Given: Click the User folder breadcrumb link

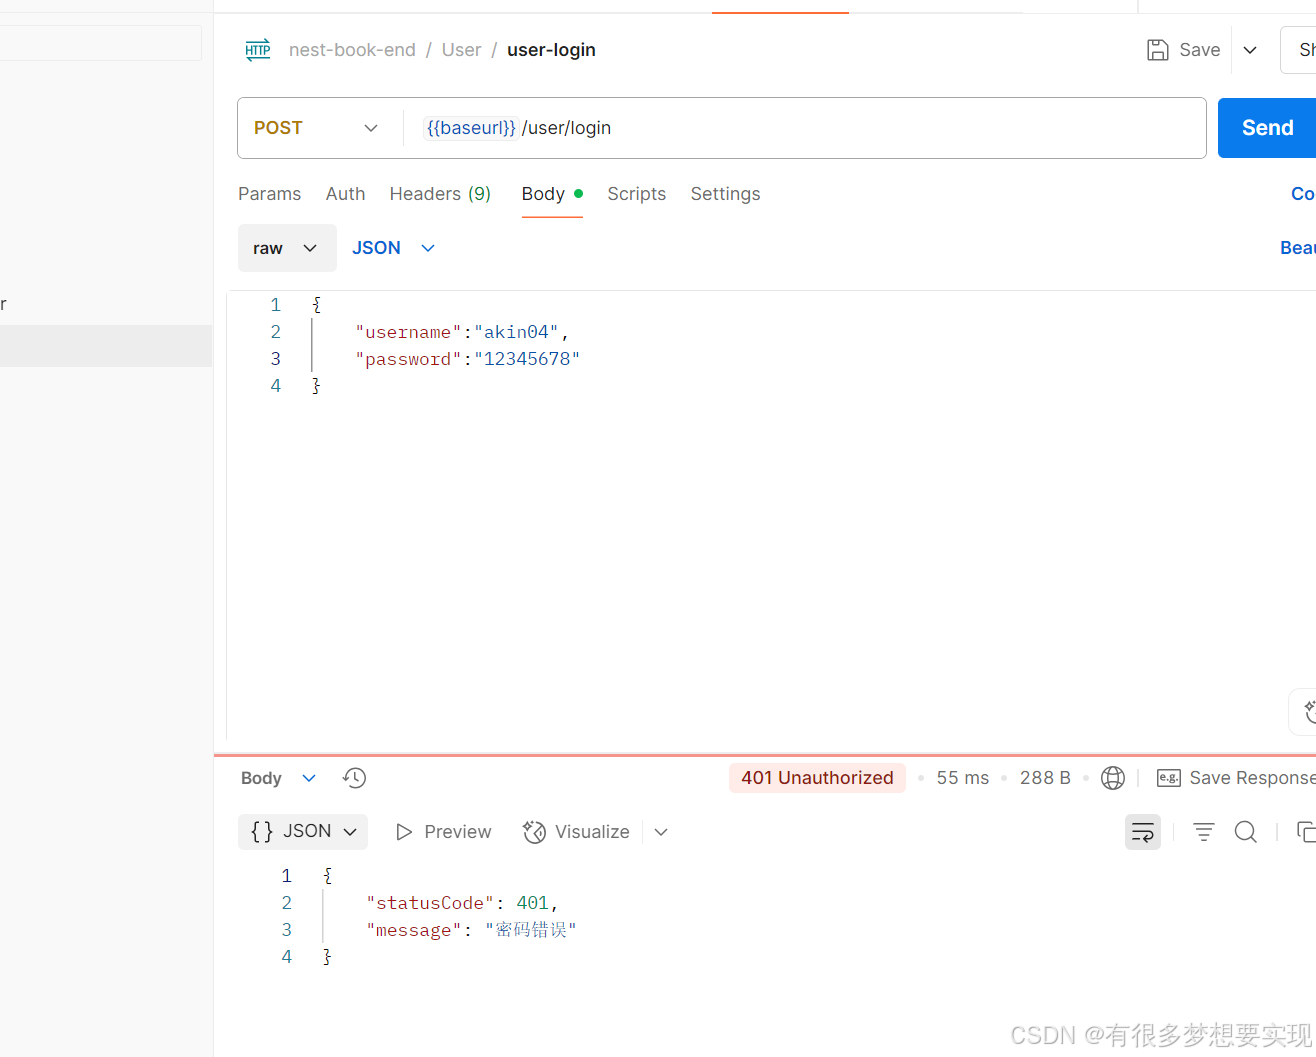Looking at the screenshot, I should 461,50.
